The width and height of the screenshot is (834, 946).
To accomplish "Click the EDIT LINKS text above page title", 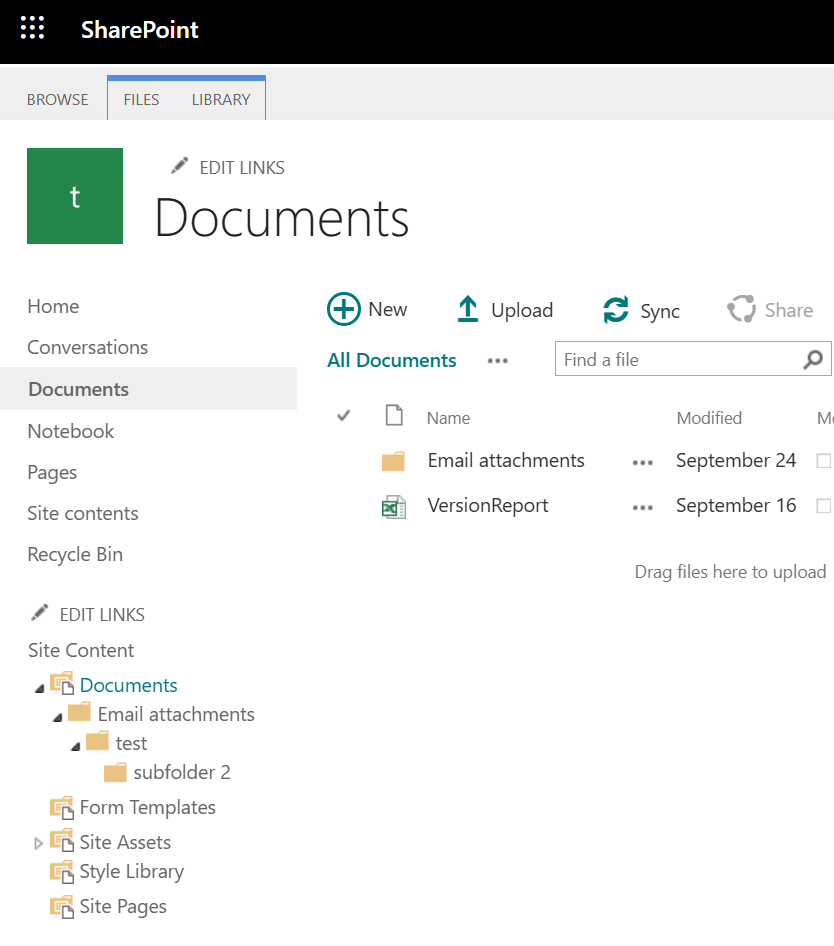I will coord(242,168).
